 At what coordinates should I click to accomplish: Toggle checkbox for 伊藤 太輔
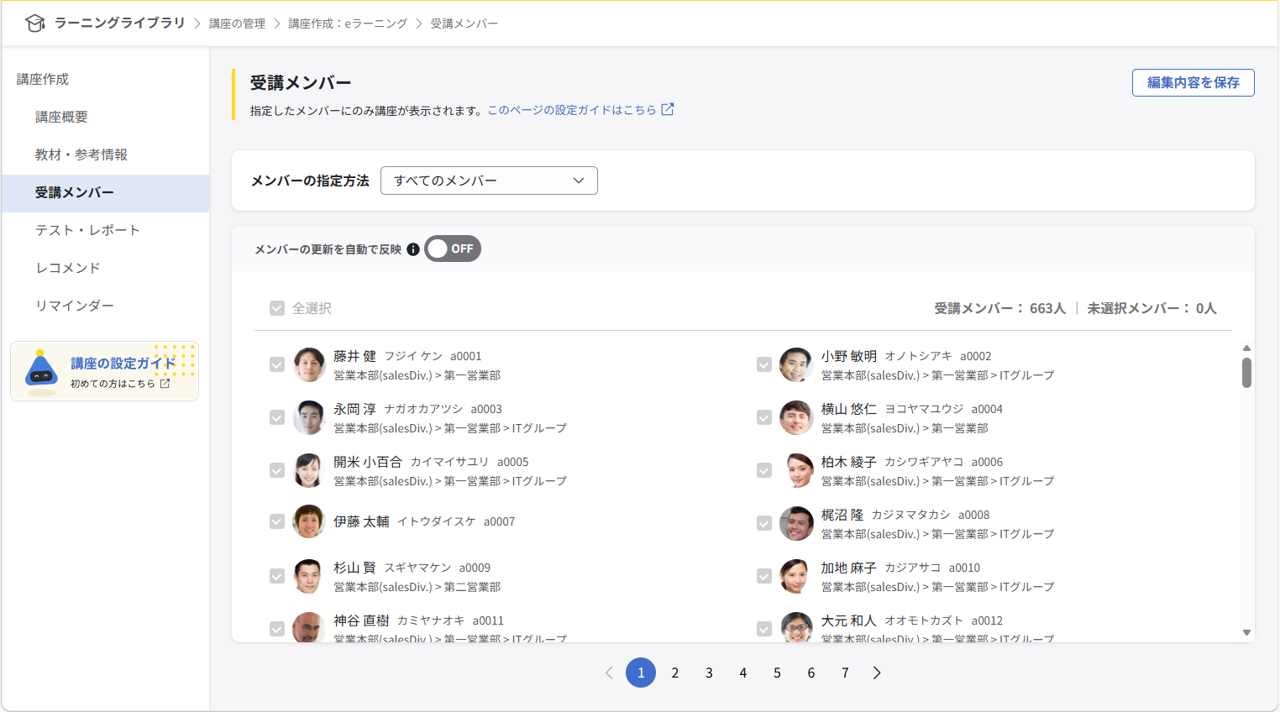(x=277, y=522)
